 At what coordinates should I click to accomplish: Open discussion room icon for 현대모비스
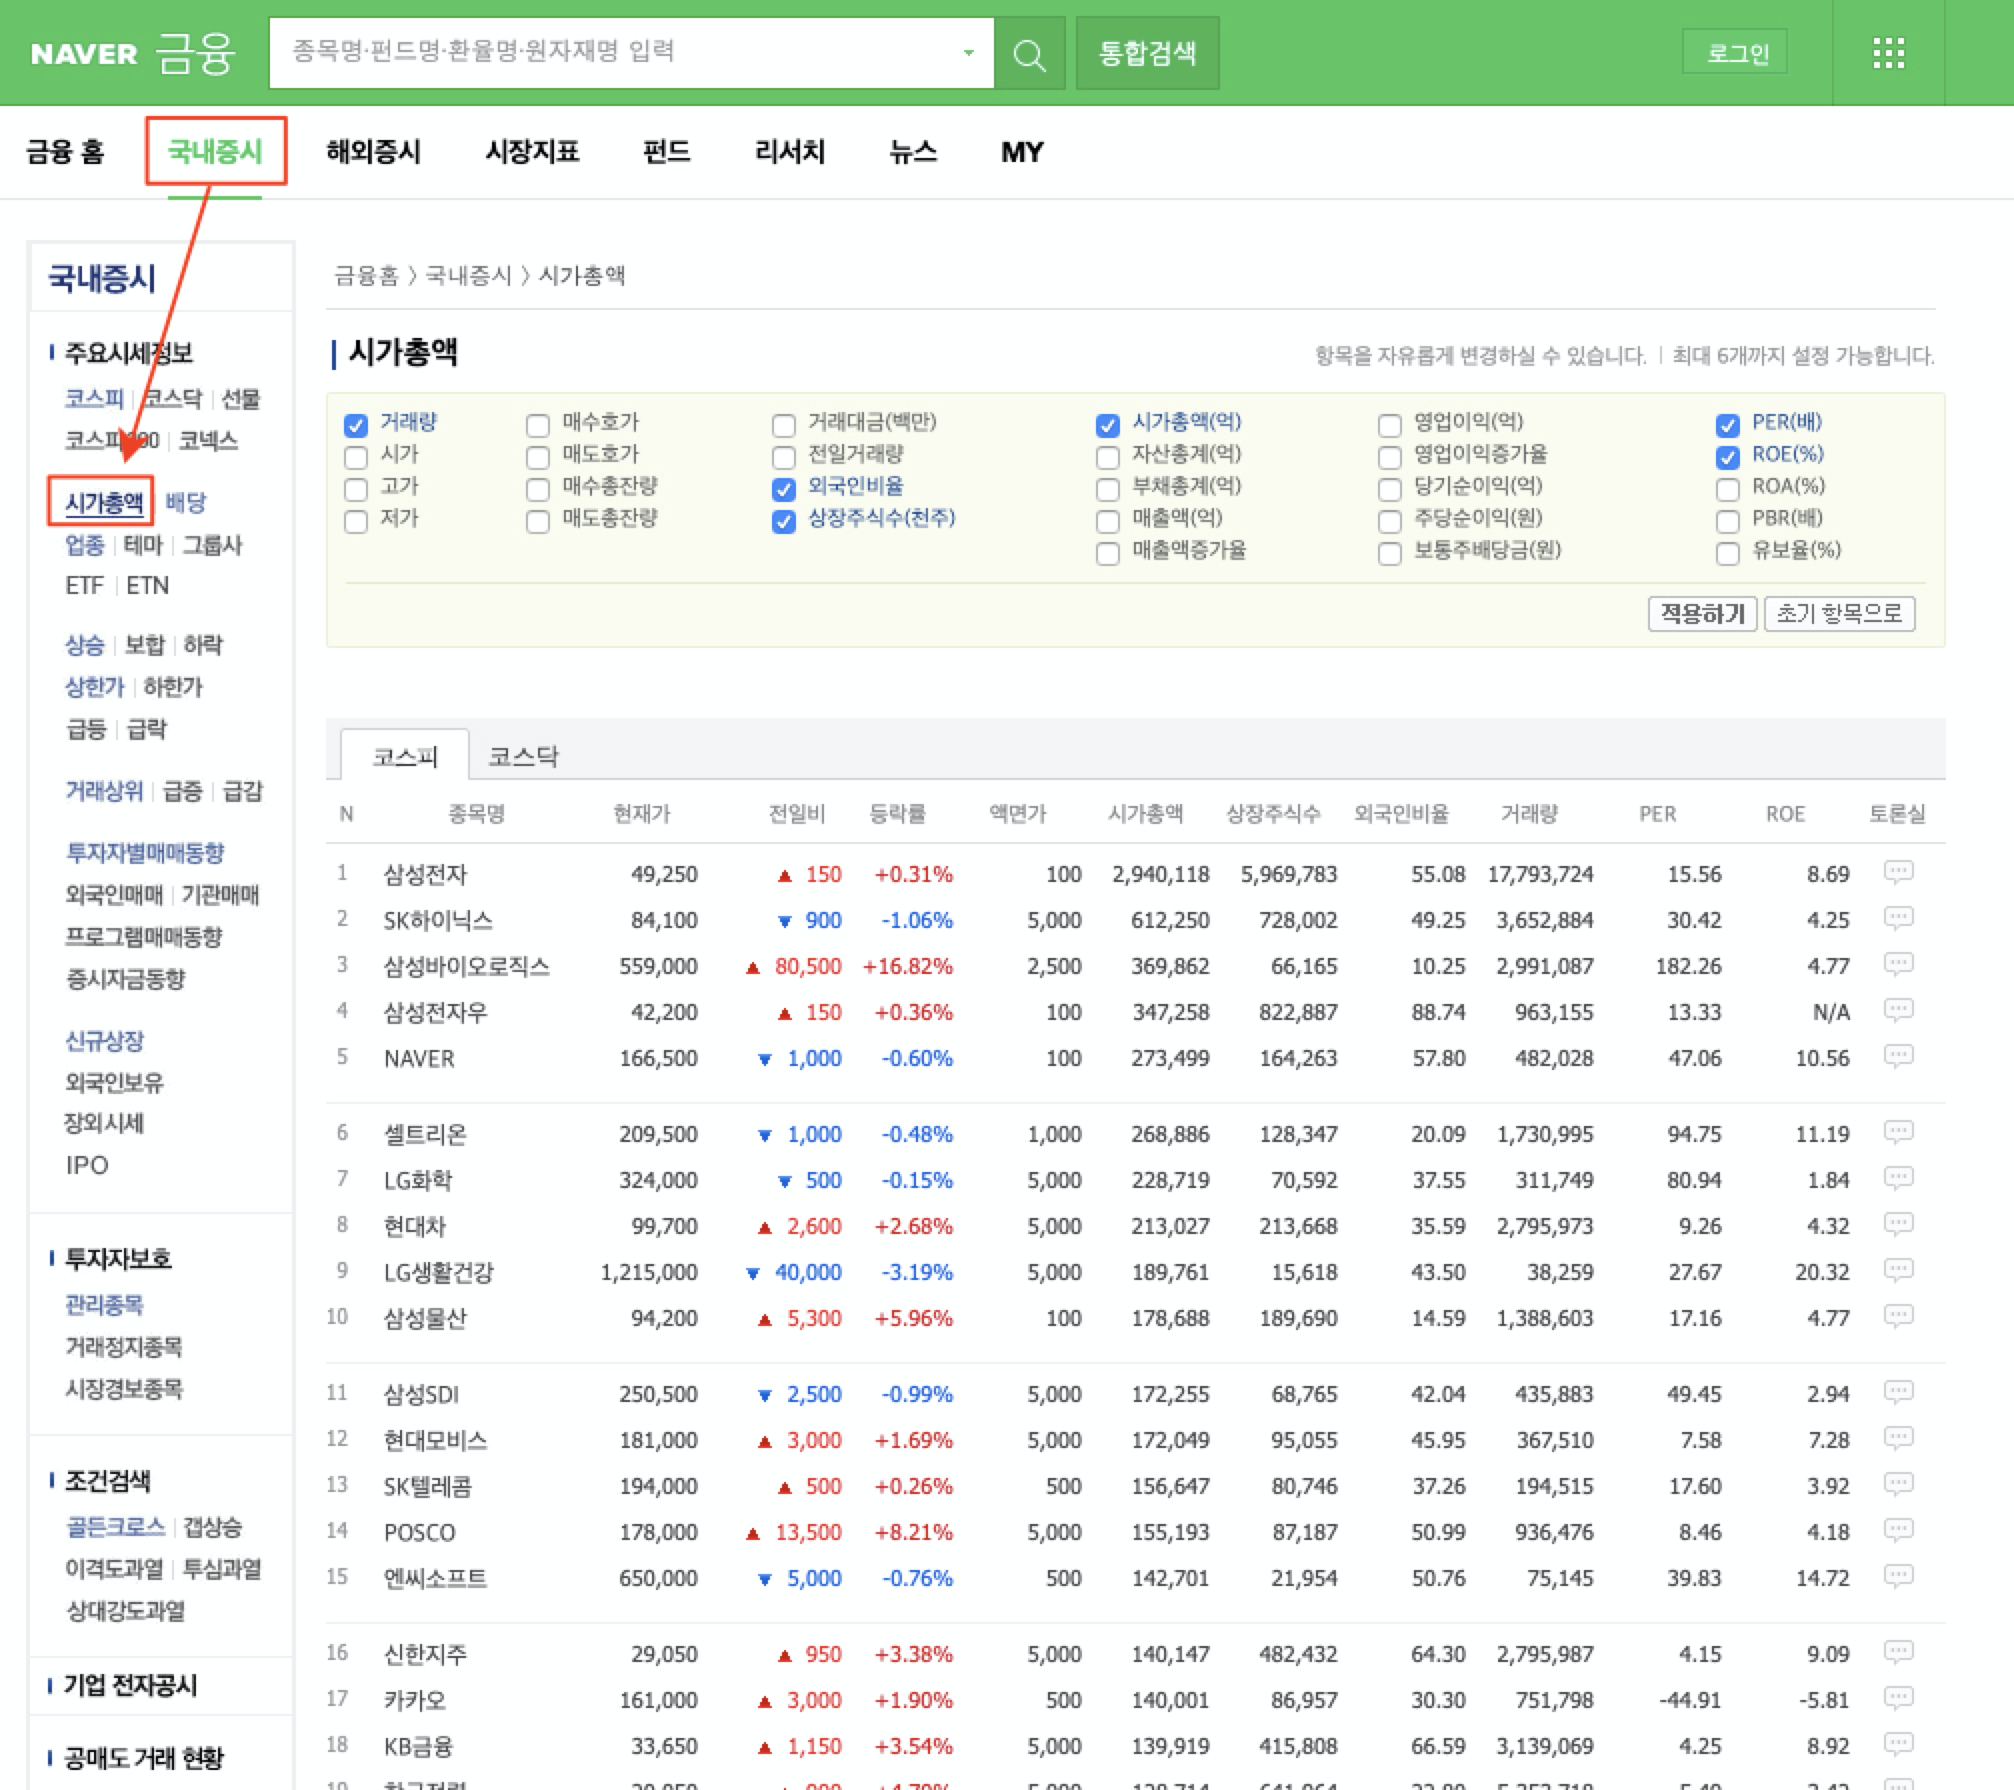pos(1898,1439)
